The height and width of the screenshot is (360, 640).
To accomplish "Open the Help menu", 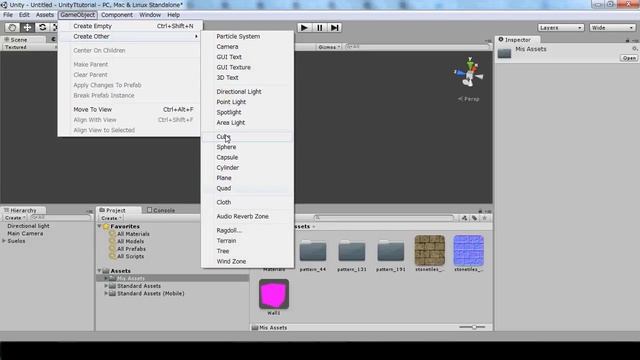I will click(173, 15).
